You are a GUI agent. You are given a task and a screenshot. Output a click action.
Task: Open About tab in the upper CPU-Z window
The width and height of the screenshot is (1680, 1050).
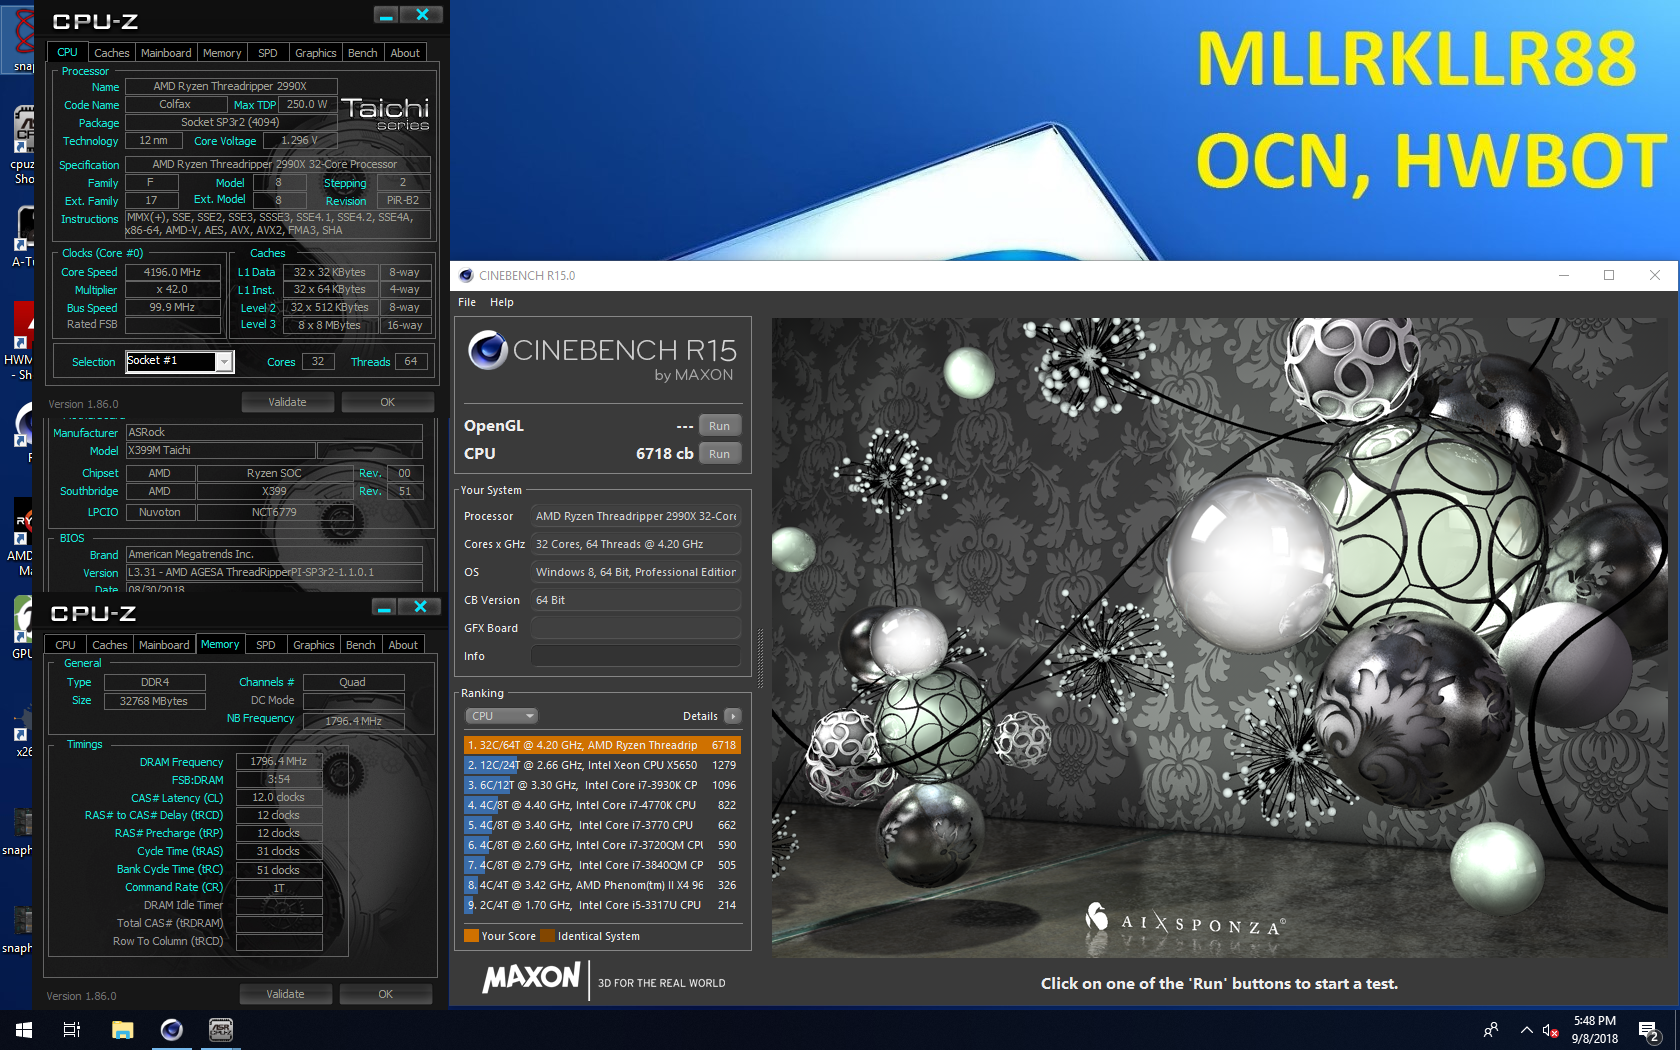tap(405, 53)
